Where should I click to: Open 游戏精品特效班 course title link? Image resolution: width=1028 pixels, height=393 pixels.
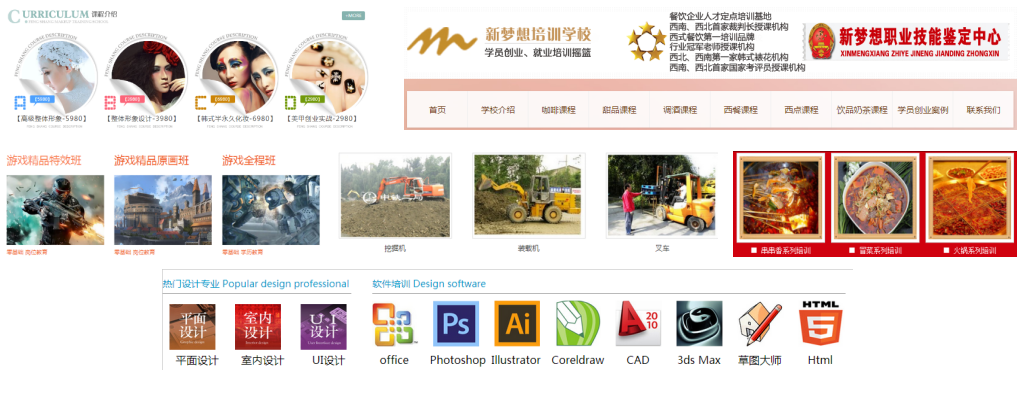[x=44, y=160]
